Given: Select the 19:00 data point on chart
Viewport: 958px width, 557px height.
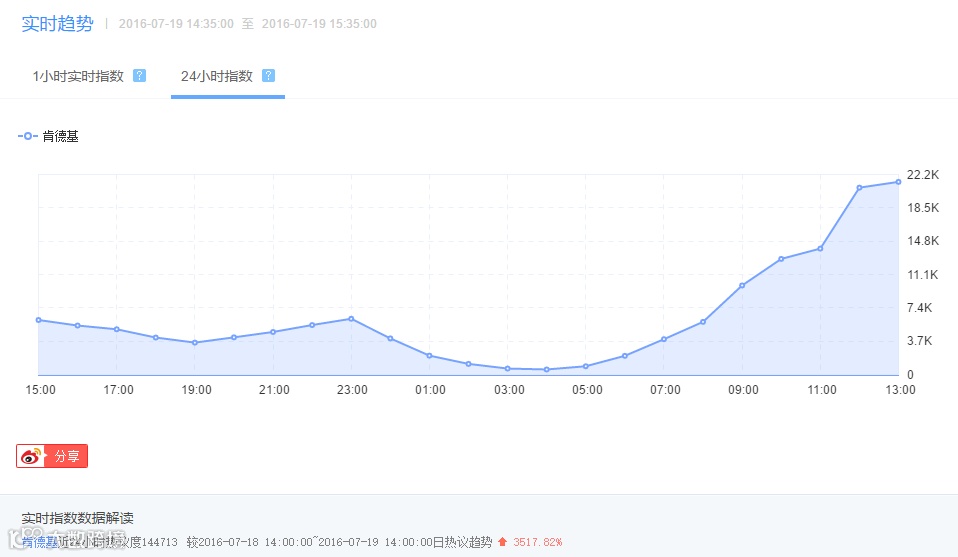Looking at the screenshot, I should (x=195, y=343).
